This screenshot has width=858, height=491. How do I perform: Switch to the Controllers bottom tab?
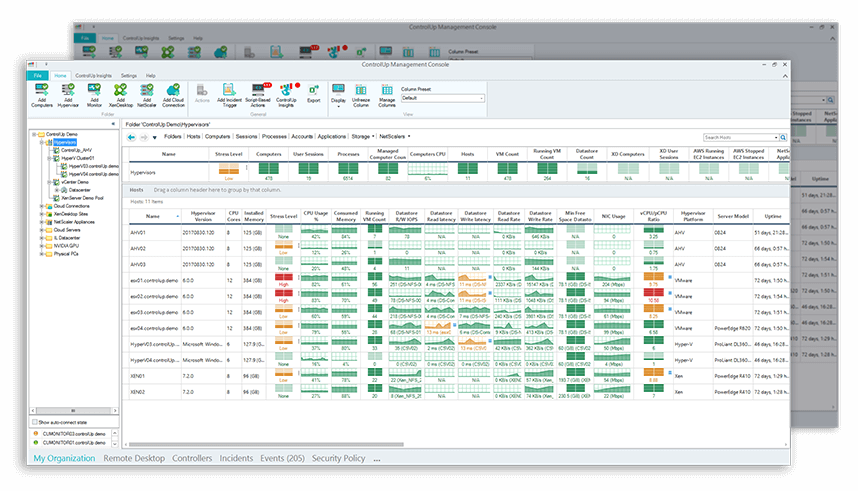pyautogui.click(x=192, y=458)
